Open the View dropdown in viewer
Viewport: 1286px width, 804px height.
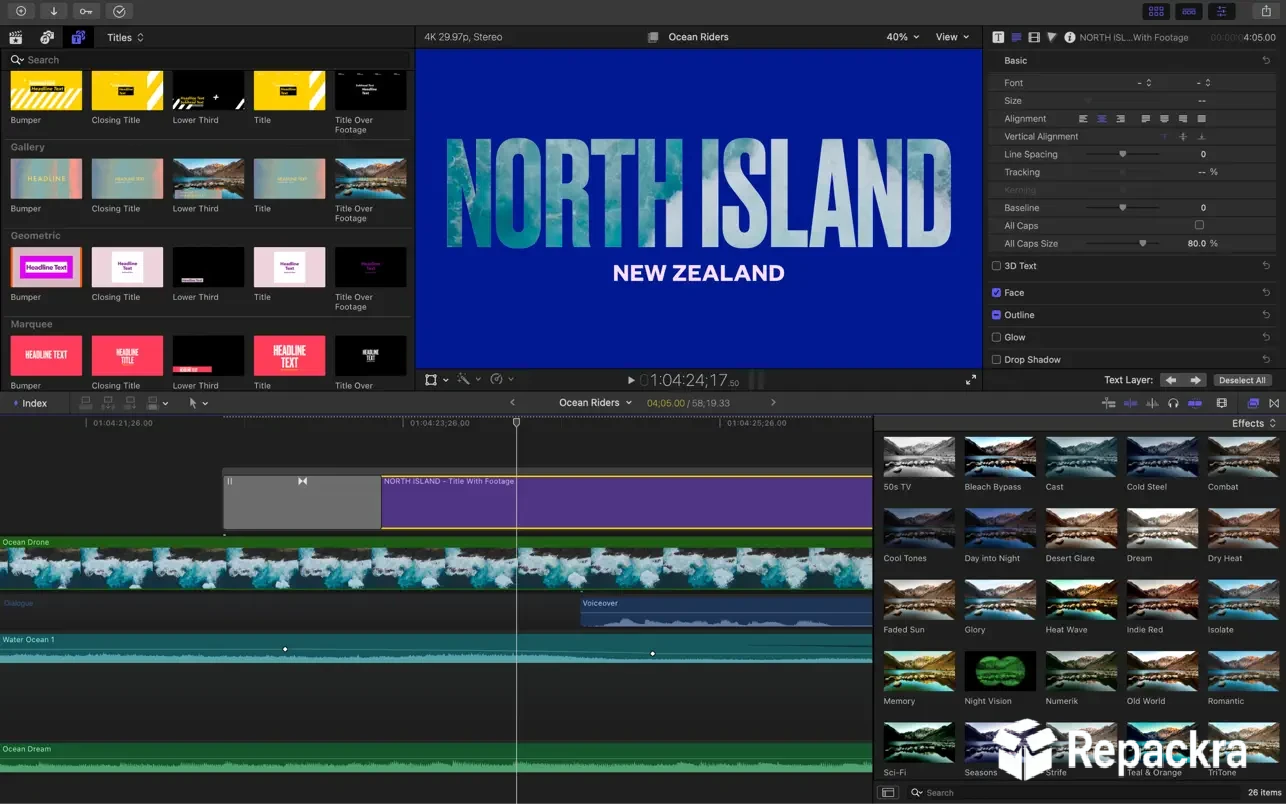tap(952, 37)
